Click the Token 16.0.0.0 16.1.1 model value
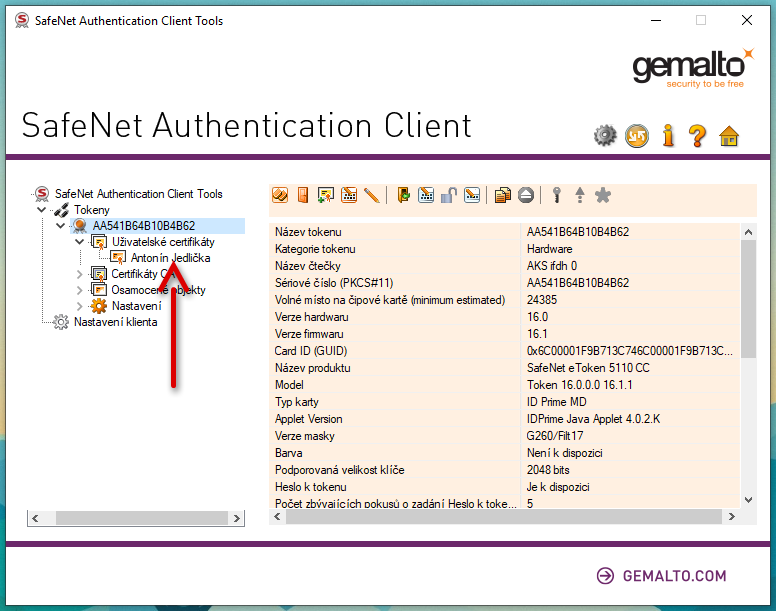This screenshot has width=776, height=611. [580, 385]
